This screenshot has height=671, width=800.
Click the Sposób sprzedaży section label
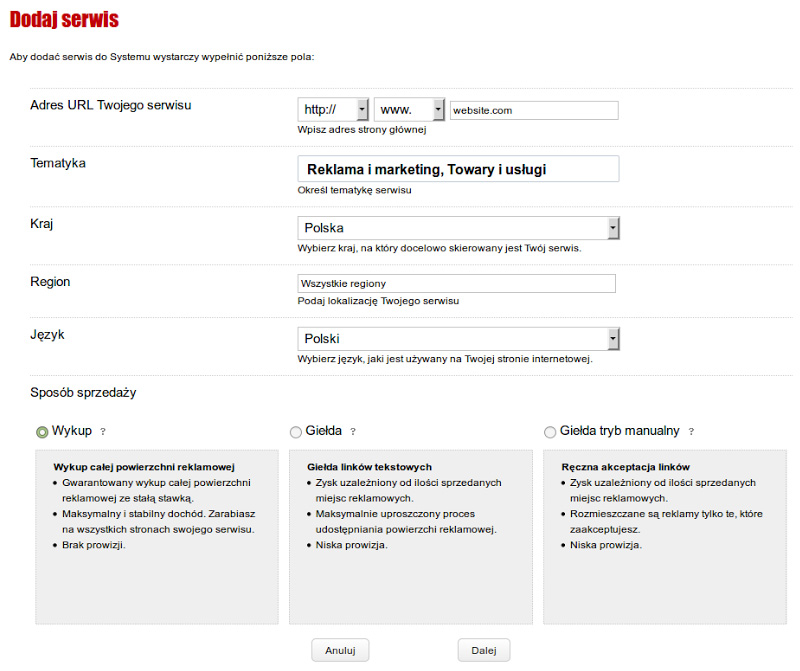84,392
